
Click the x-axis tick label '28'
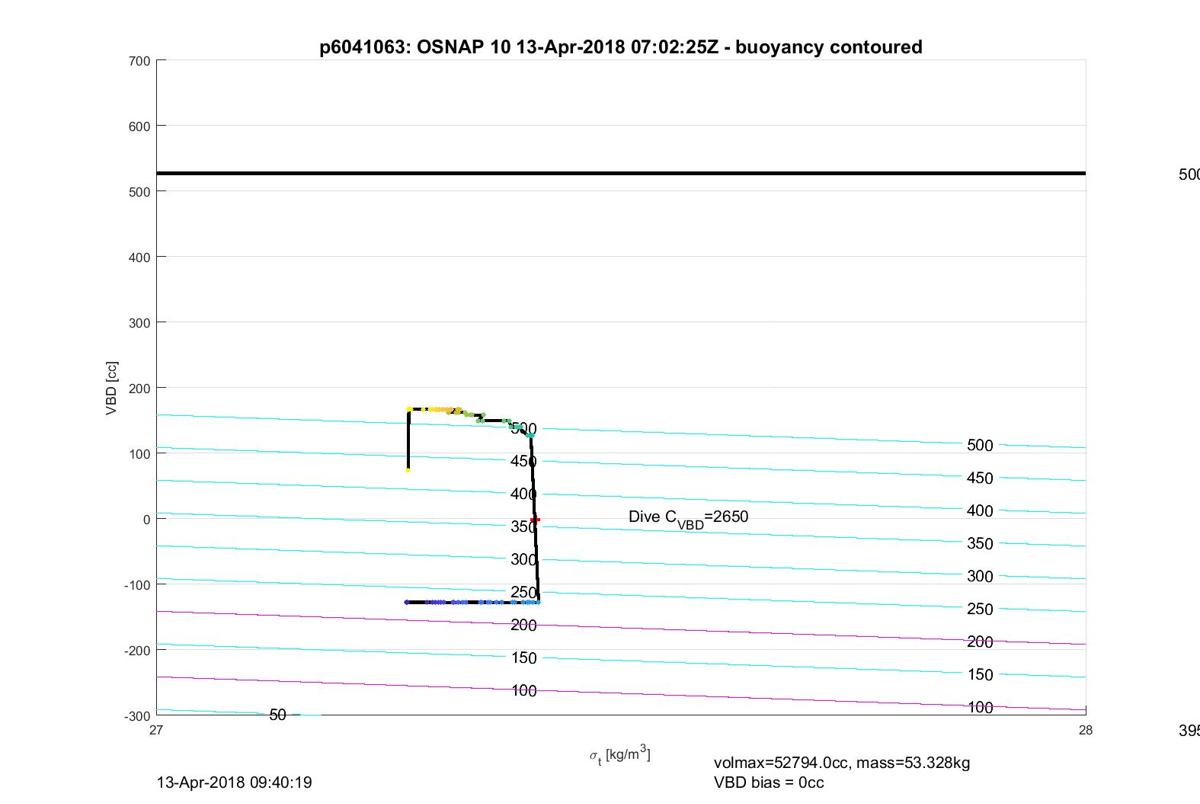pos(1086,730)
